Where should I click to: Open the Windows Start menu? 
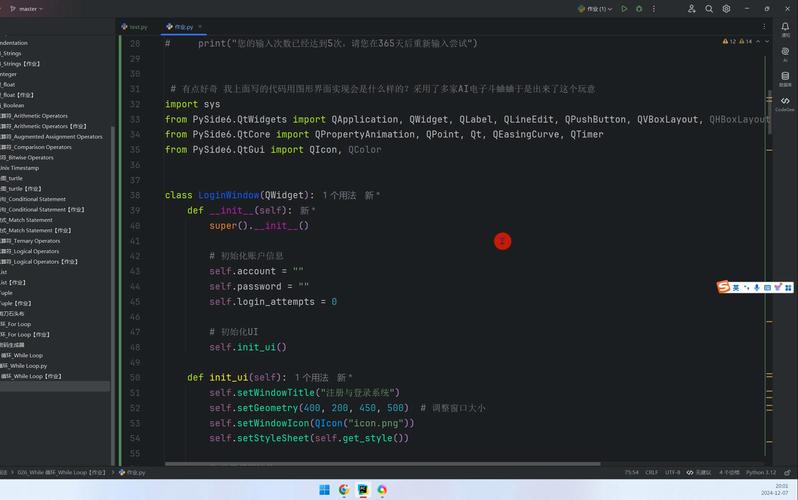[324, 490]
